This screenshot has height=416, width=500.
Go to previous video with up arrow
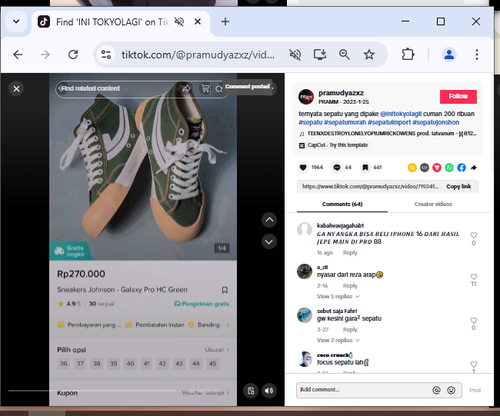269,220
